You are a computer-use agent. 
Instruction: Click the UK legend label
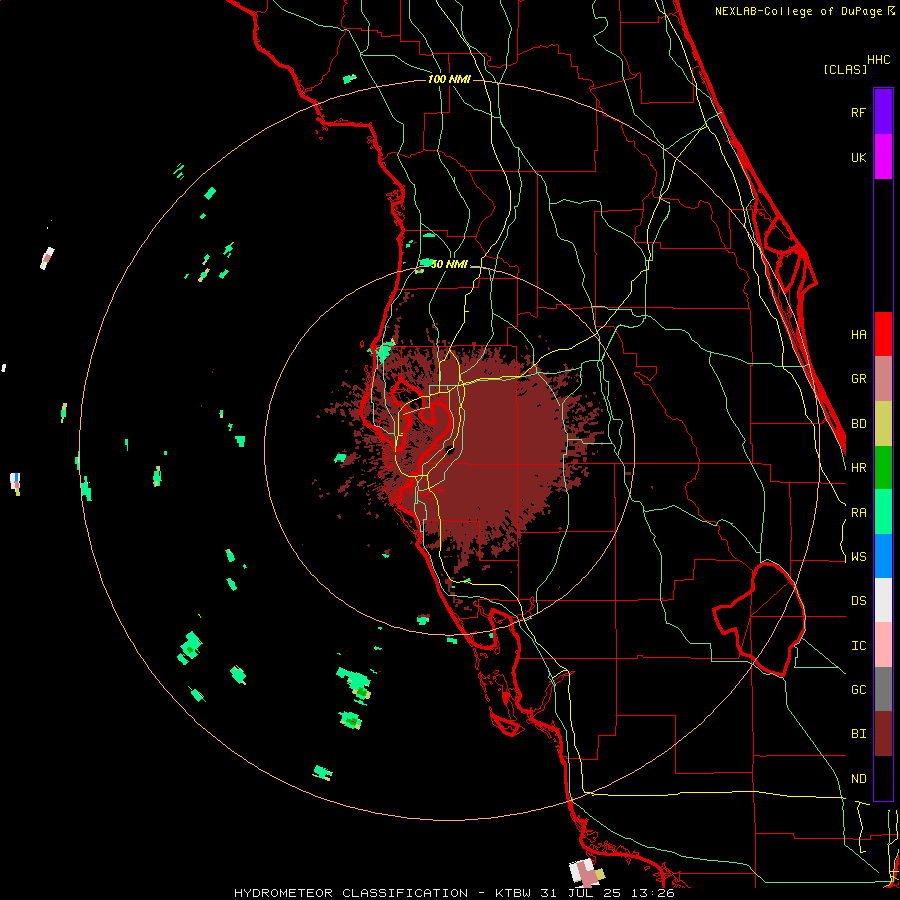click(858, 157)
